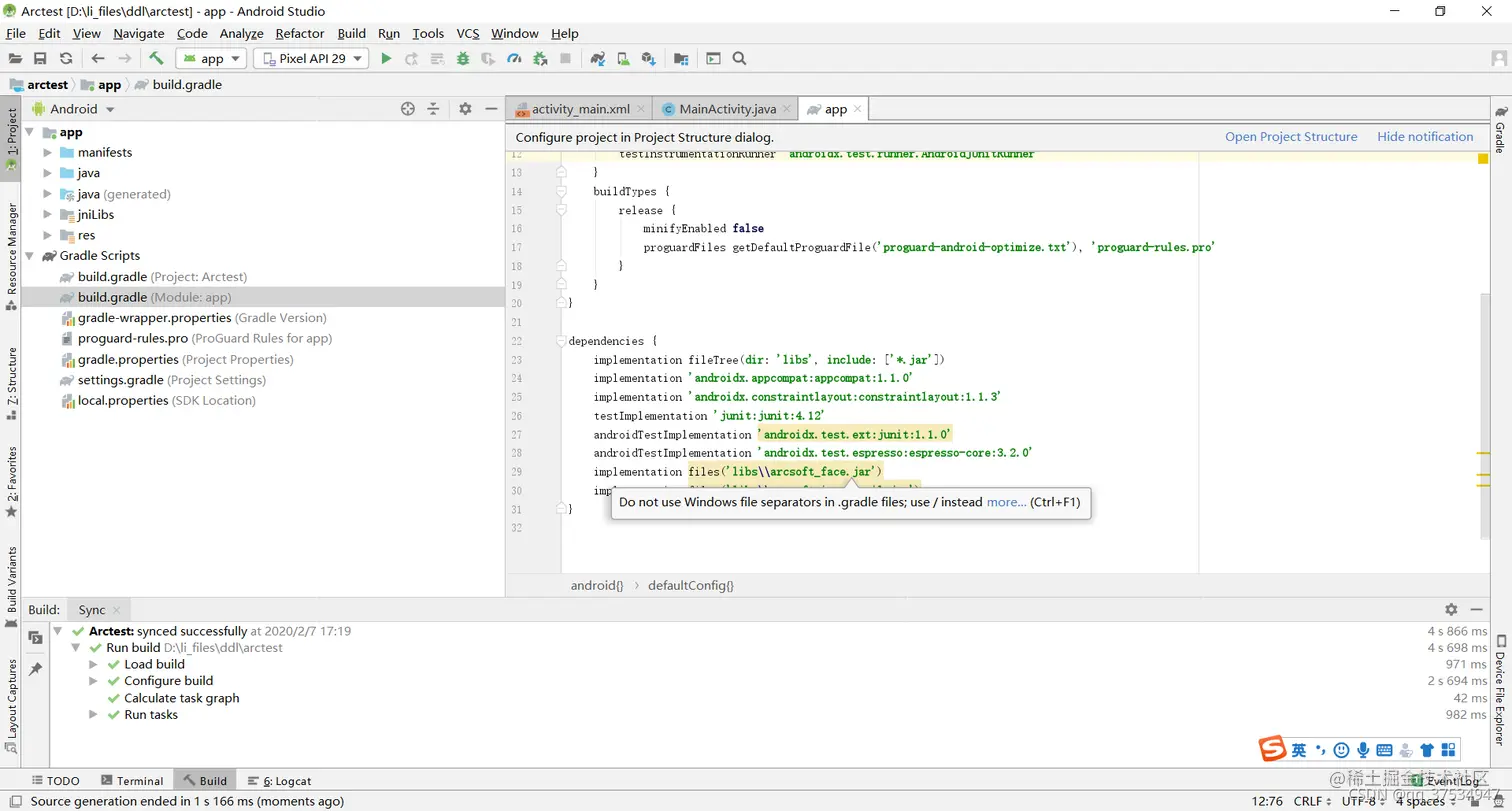This screenshot has height=811, width=1512.
Task: Click the more... link in the tooltip
Action: [x=1006, y=502]
